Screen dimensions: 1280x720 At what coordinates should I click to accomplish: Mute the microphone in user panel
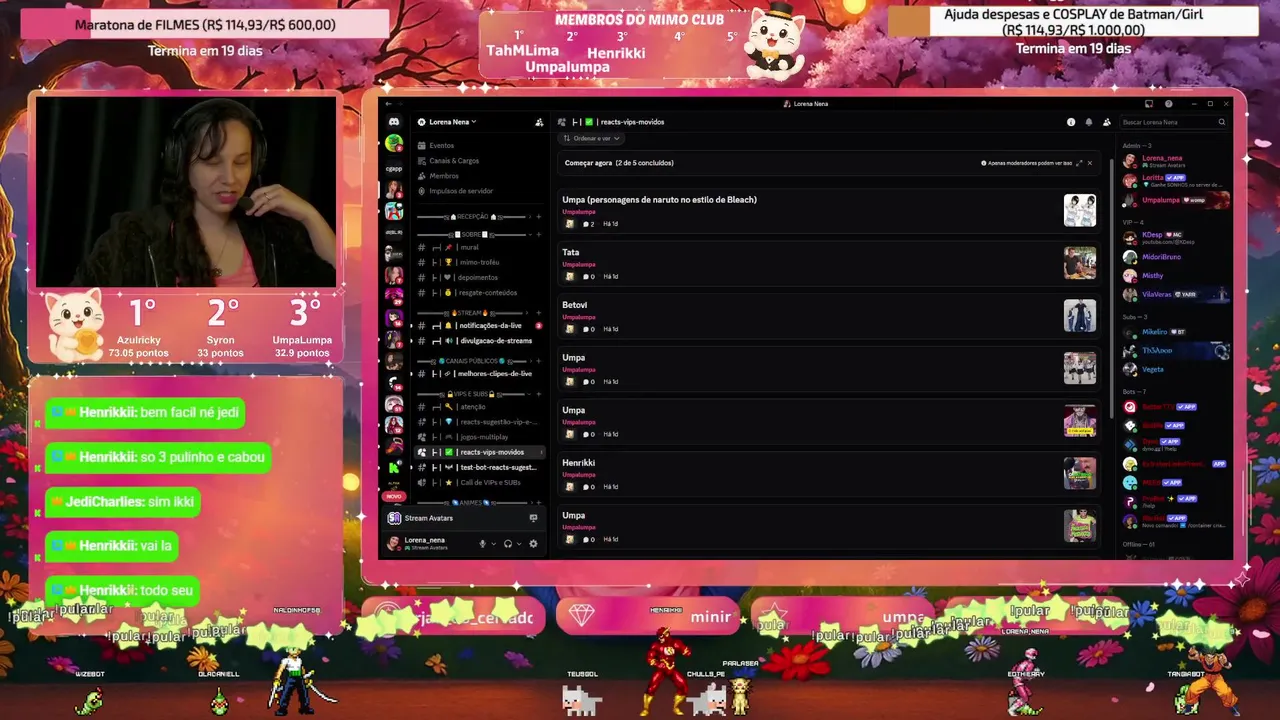[482, 544]
